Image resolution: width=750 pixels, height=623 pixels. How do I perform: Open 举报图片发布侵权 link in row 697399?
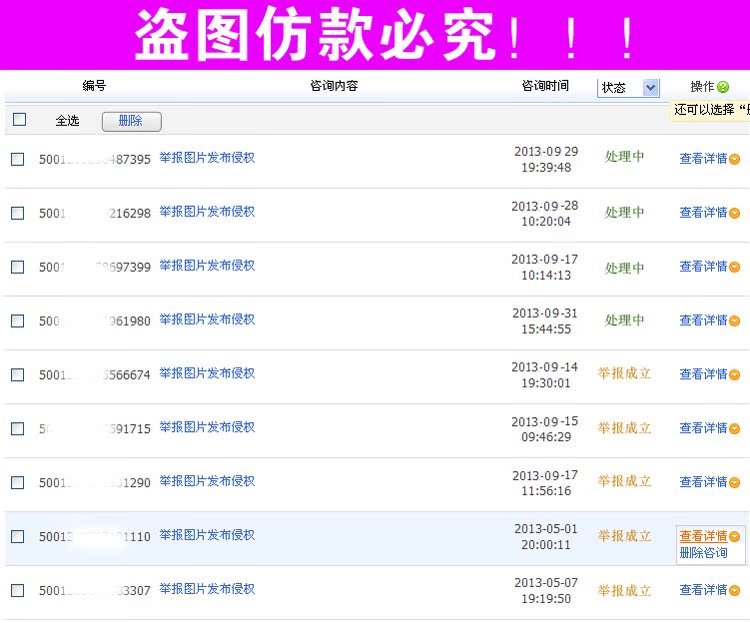207,266
